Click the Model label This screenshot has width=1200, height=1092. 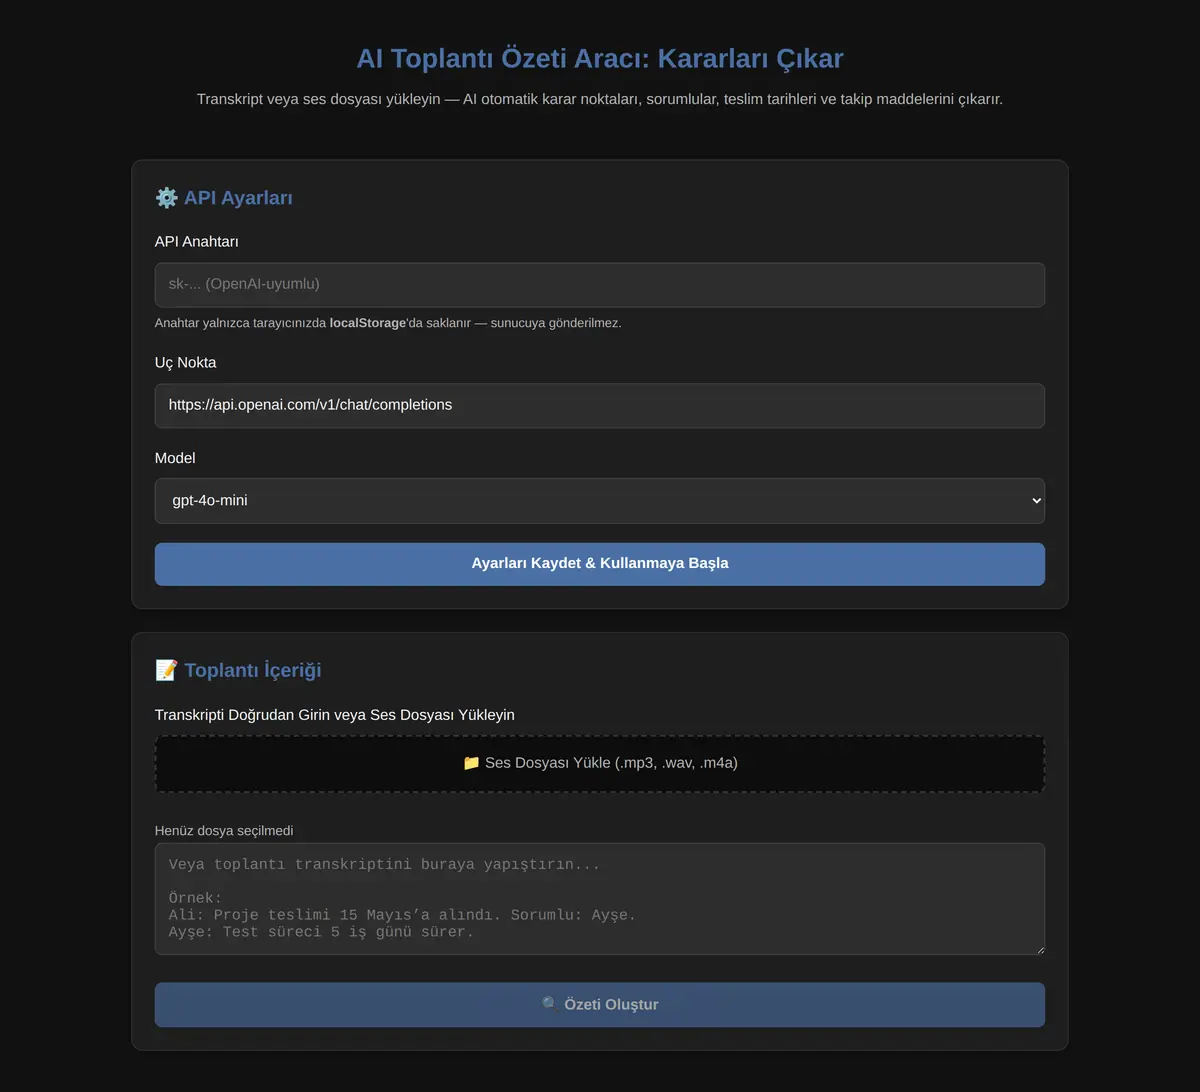point(175,458)
